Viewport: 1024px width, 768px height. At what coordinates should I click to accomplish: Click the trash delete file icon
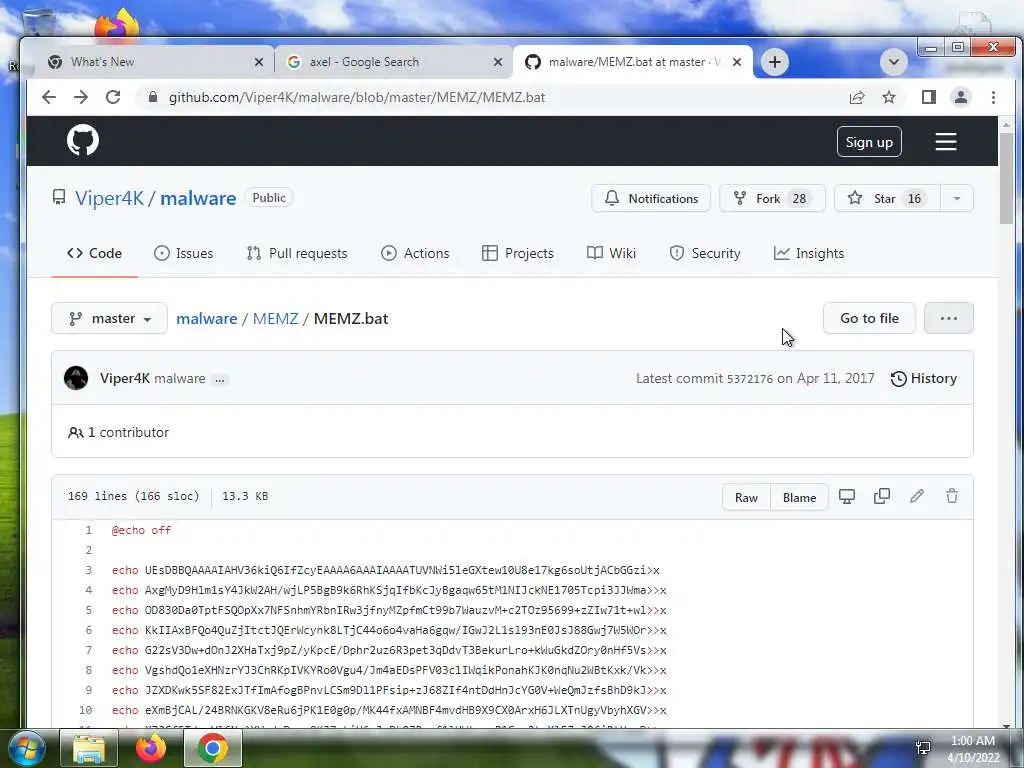tap(952, 496)
